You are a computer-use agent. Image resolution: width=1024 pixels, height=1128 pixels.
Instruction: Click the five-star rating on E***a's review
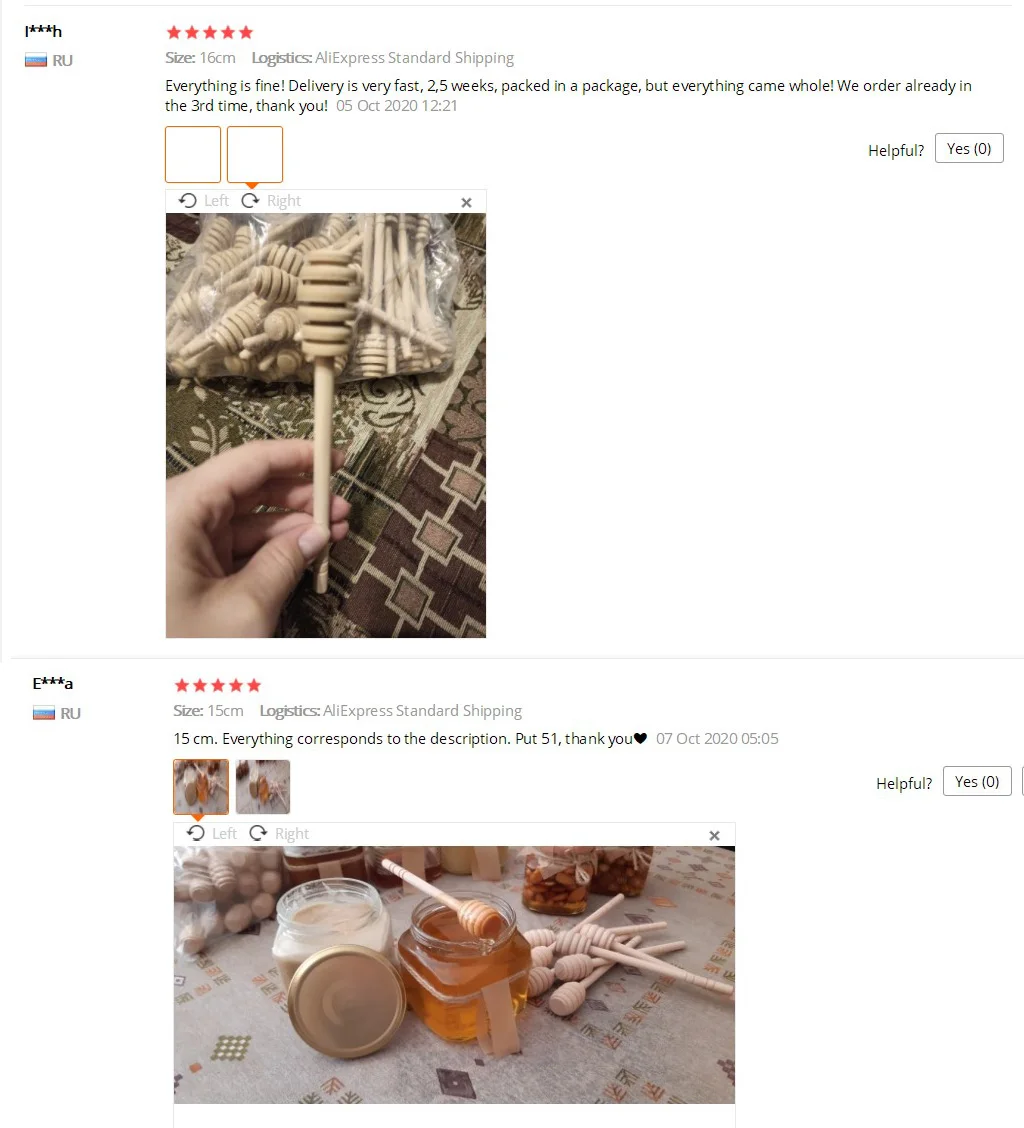pyautogui.click(x=217, y=686)
